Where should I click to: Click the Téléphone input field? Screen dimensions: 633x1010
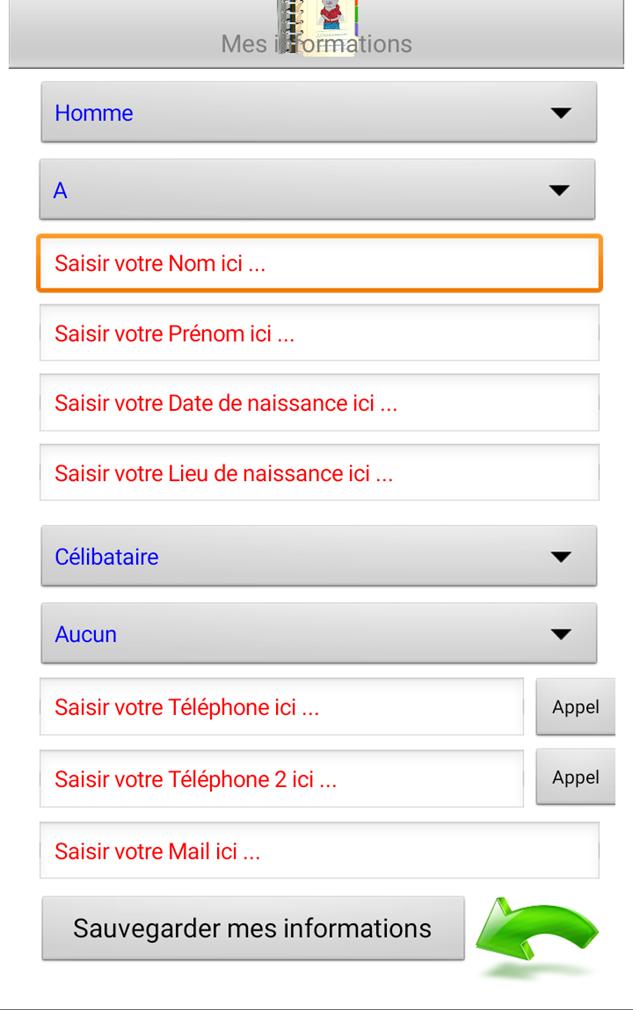pyautogui.click(x=281, y=707)
